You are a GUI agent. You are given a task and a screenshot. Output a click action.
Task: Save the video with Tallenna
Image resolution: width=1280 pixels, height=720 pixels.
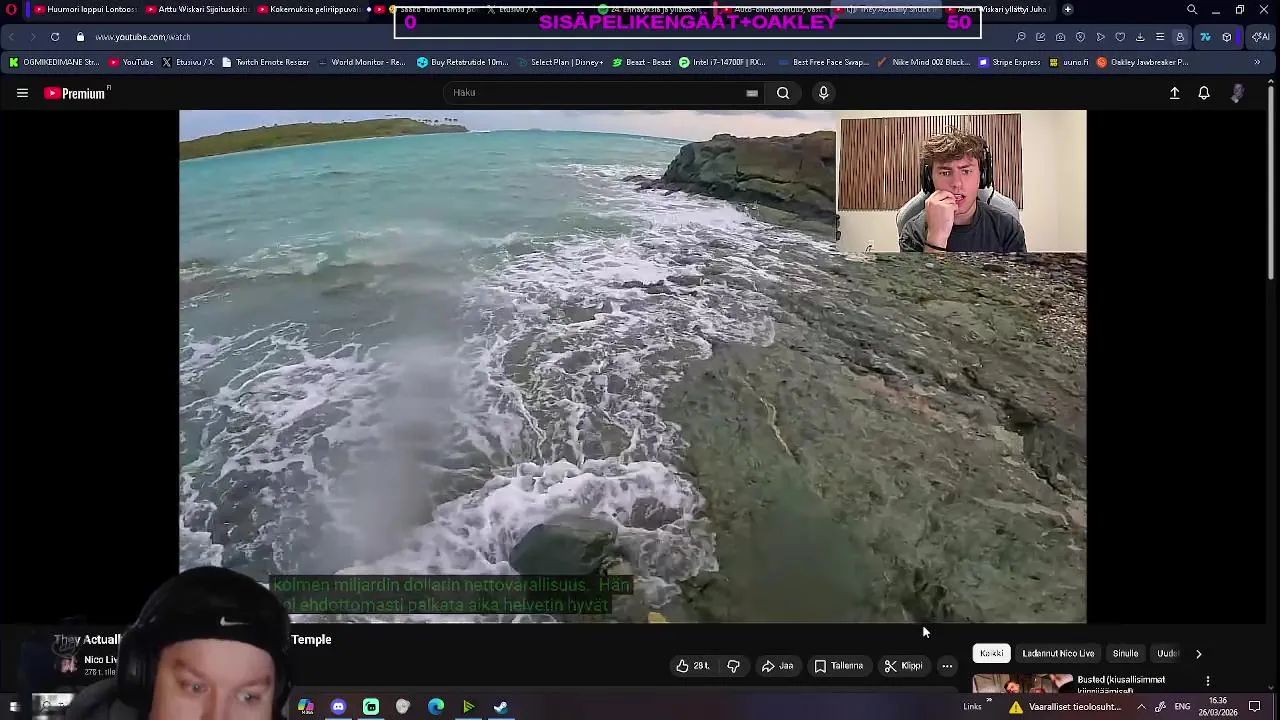tap(838, 666)
